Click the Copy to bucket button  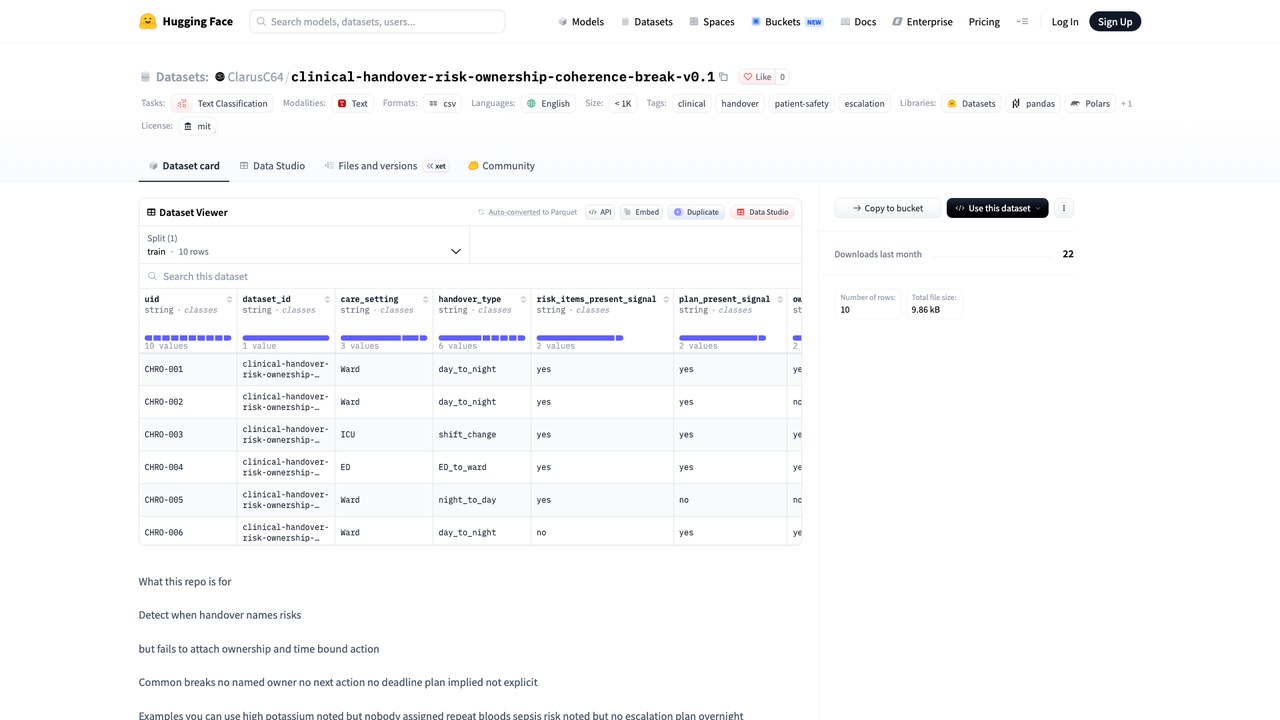888,208
